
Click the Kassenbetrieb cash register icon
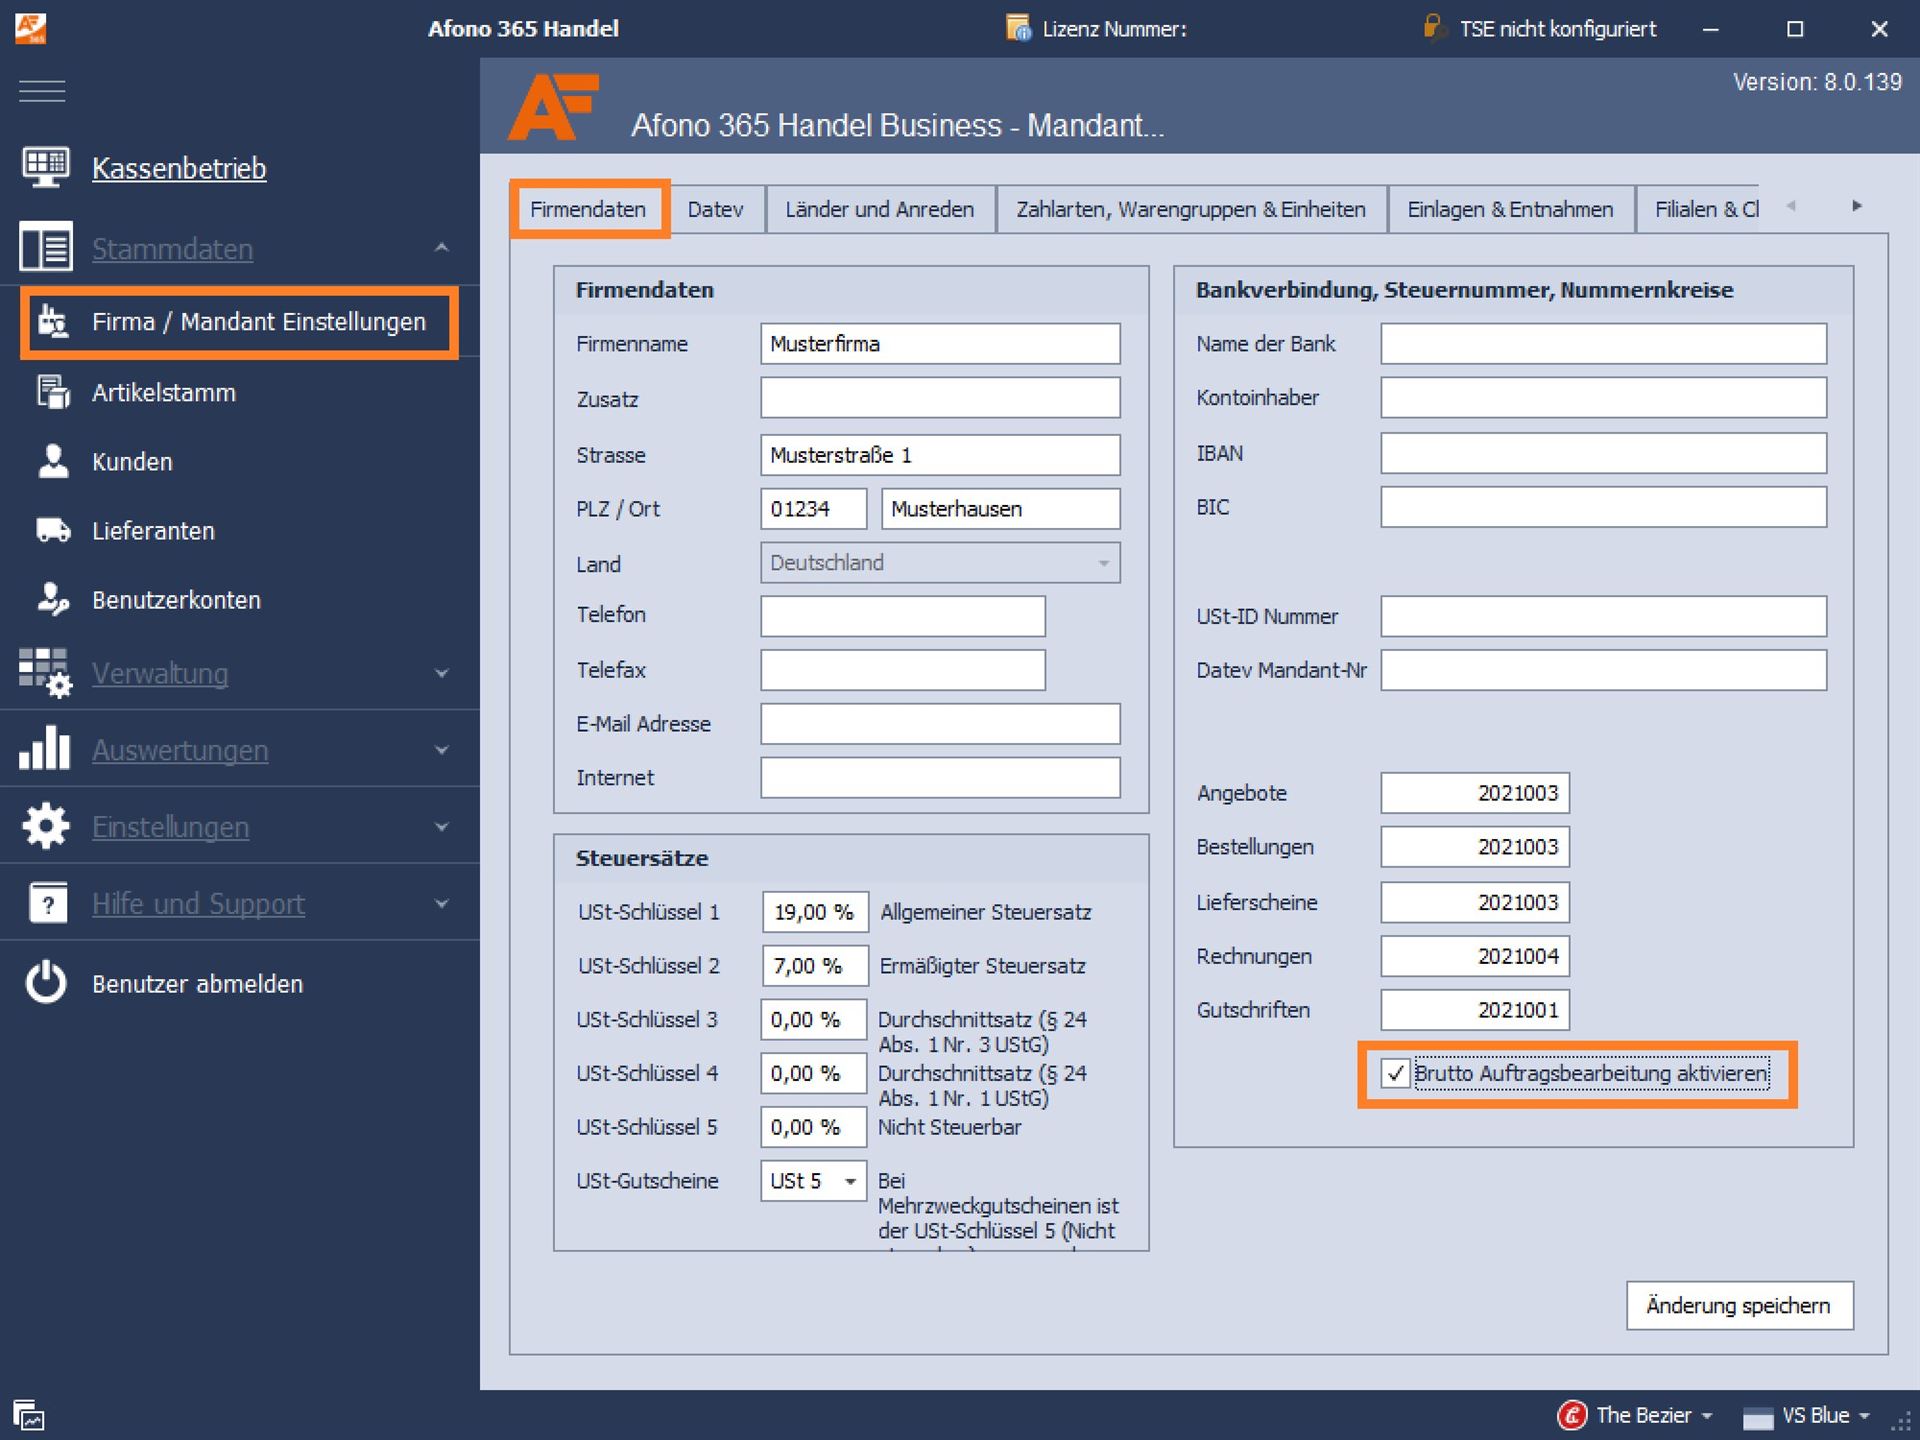pyautogui.click(x=45, y=167)
